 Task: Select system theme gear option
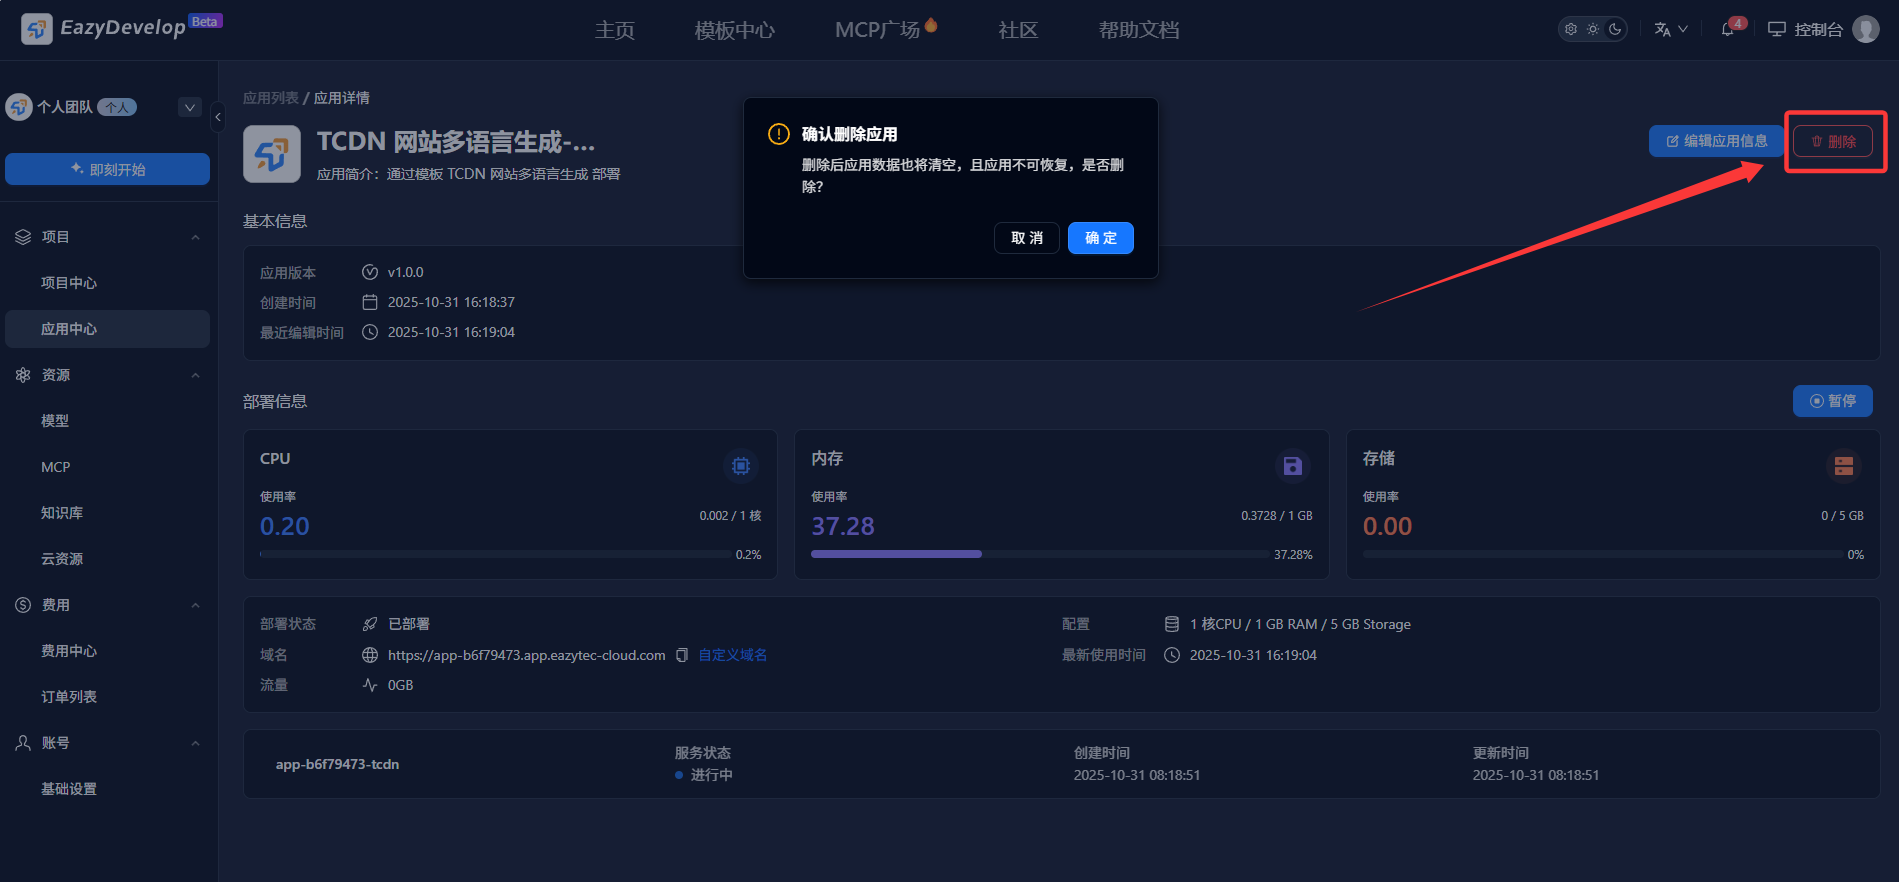tap(1571, 29)
